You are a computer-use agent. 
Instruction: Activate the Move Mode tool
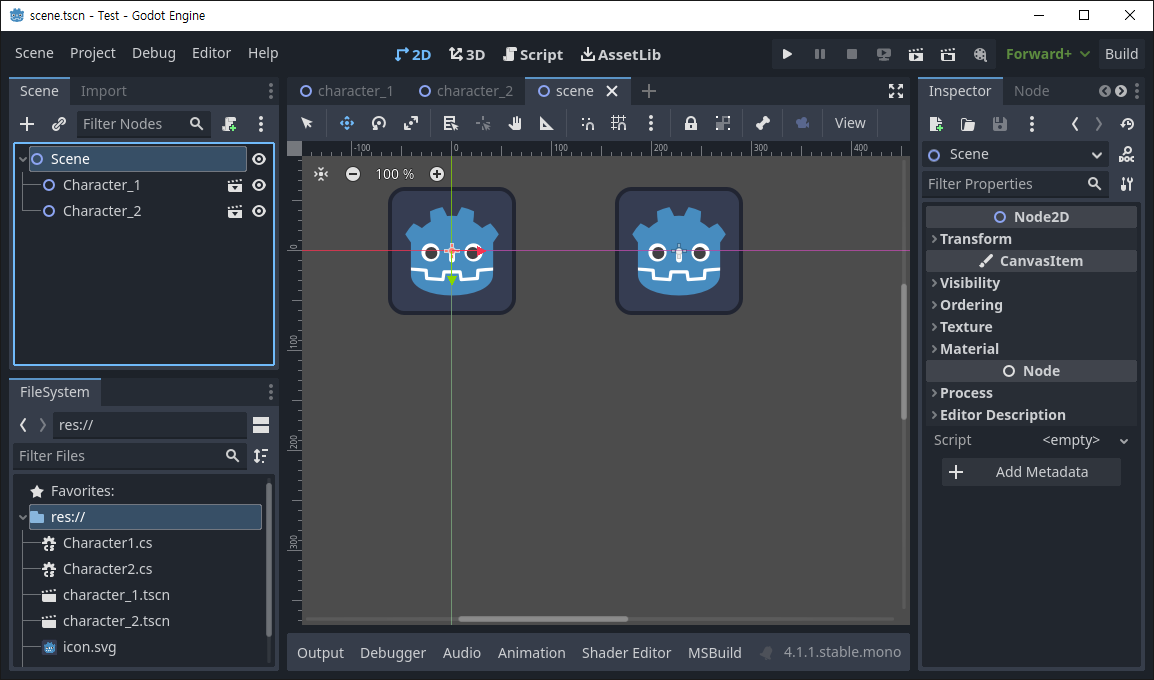point(347,123)
